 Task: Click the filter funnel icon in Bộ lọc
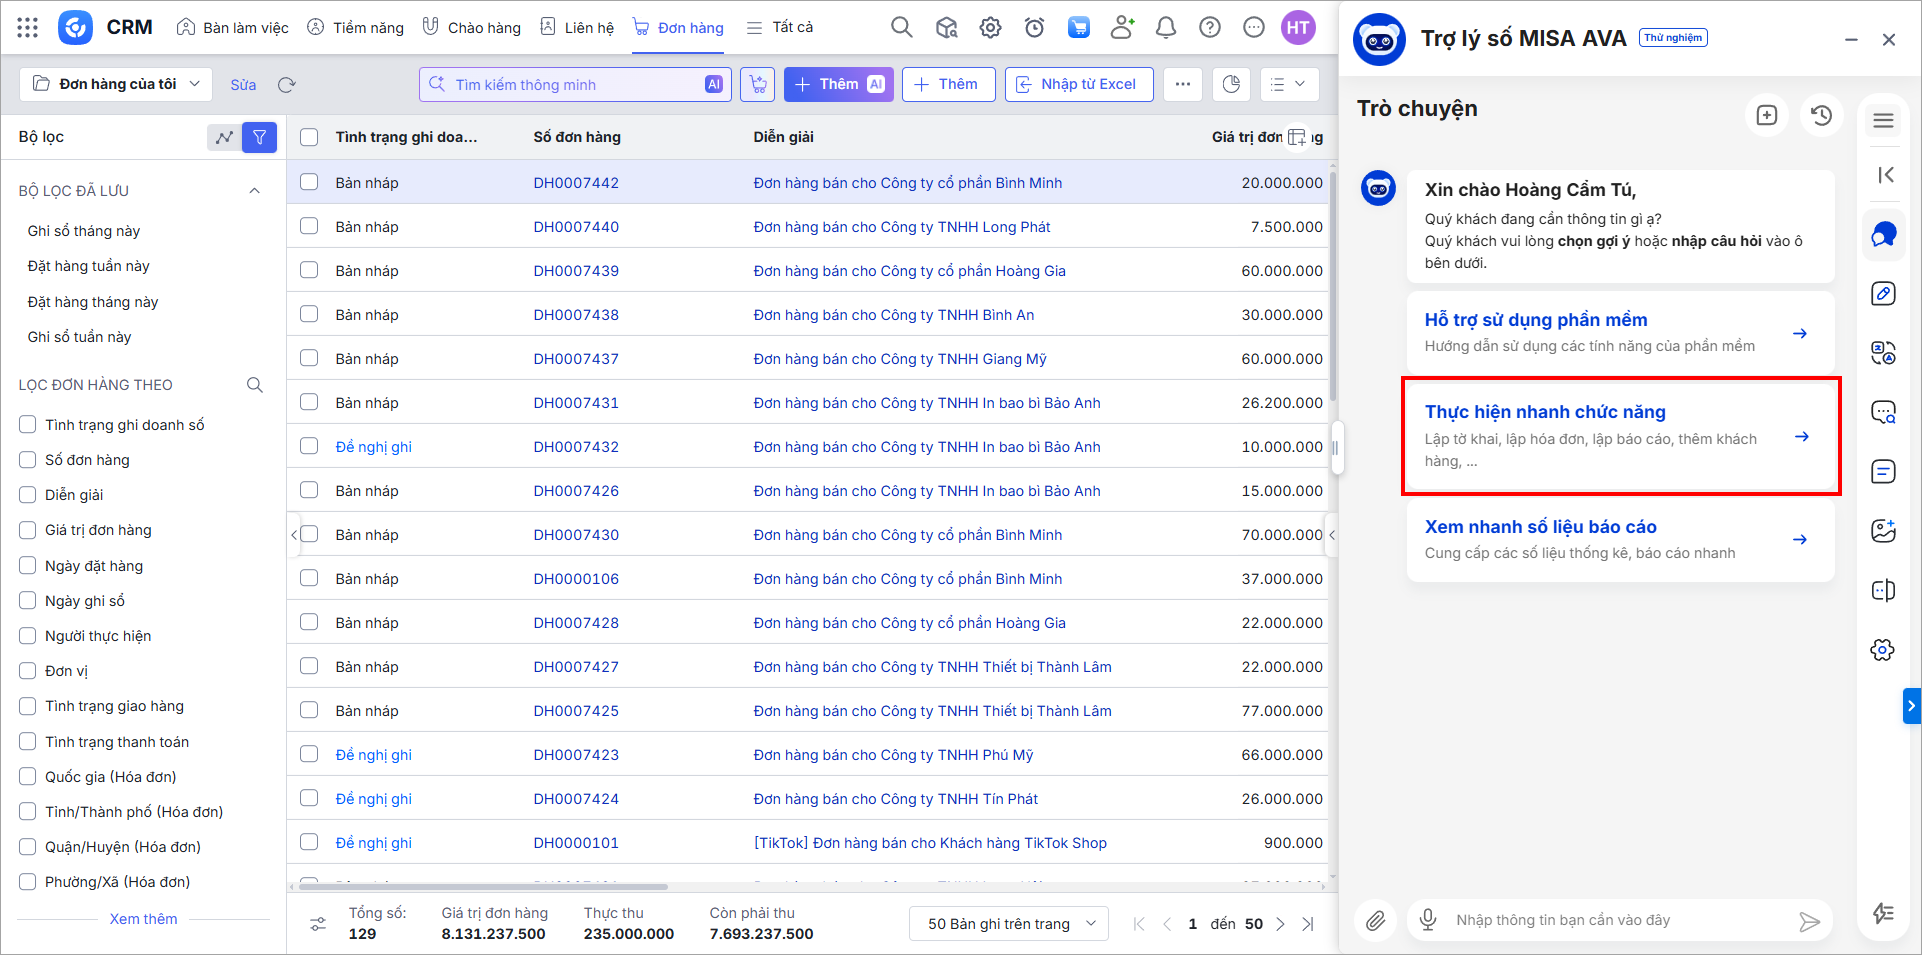[x=260, y=137]
